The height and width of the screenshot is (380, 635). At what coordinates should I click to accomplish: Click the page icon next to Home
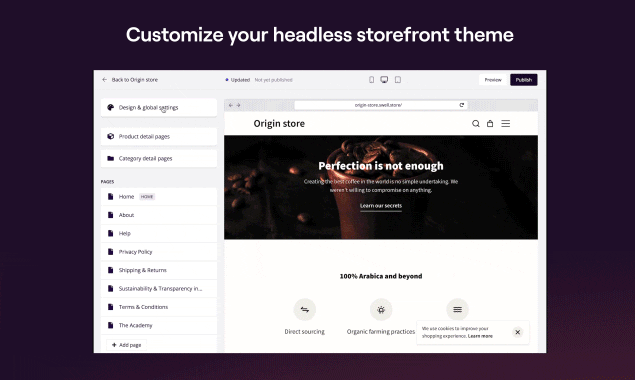click(110, 196)
